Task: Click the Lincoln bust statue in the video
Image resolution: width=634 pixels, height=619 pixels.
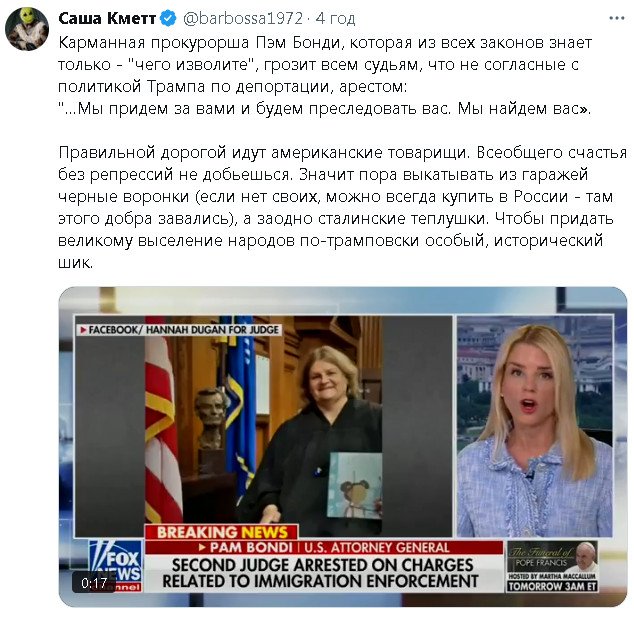Action: pos(211,419)
